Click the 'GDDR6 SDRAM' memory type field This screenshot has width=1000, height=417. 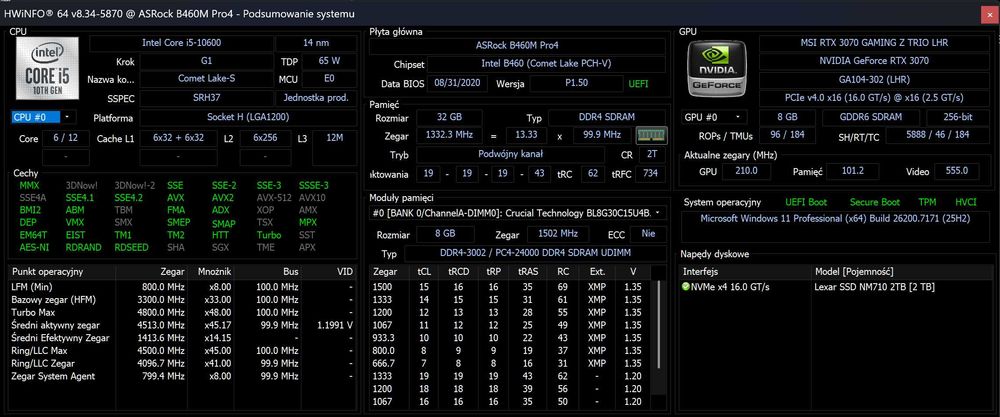click(x=871, y=117)
